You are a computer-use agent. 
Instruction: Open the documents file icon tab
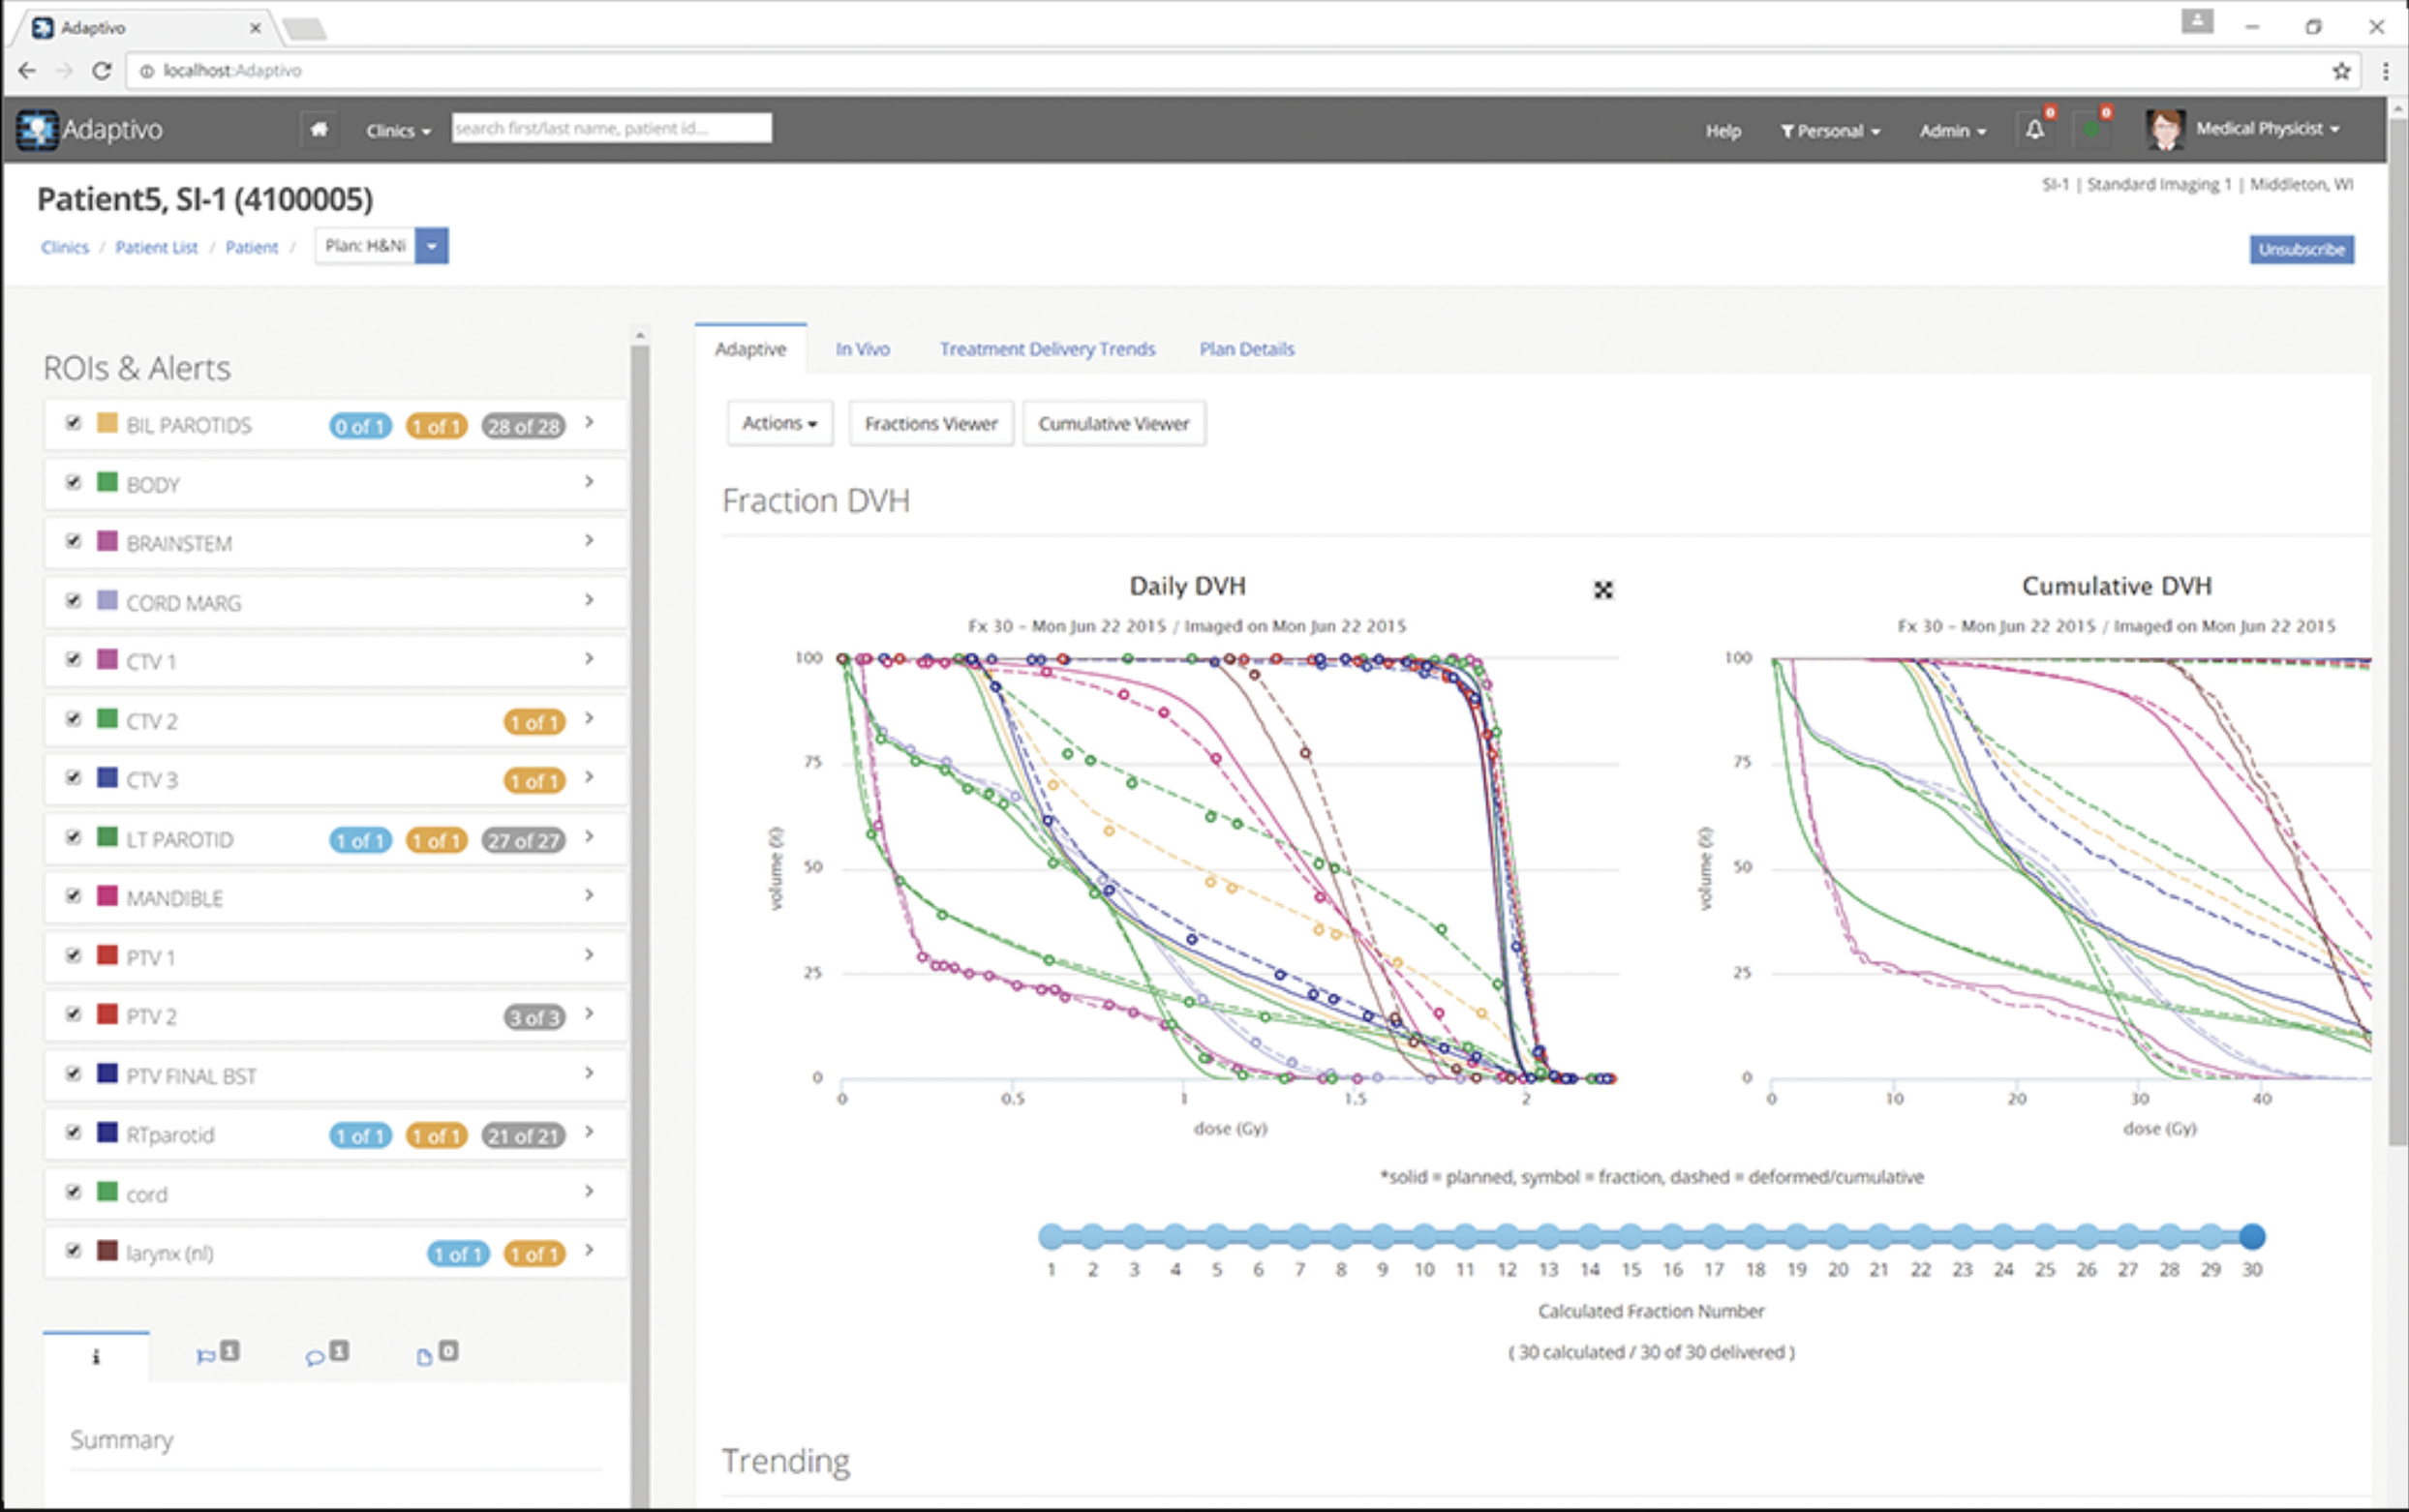tap(424, 1356)
